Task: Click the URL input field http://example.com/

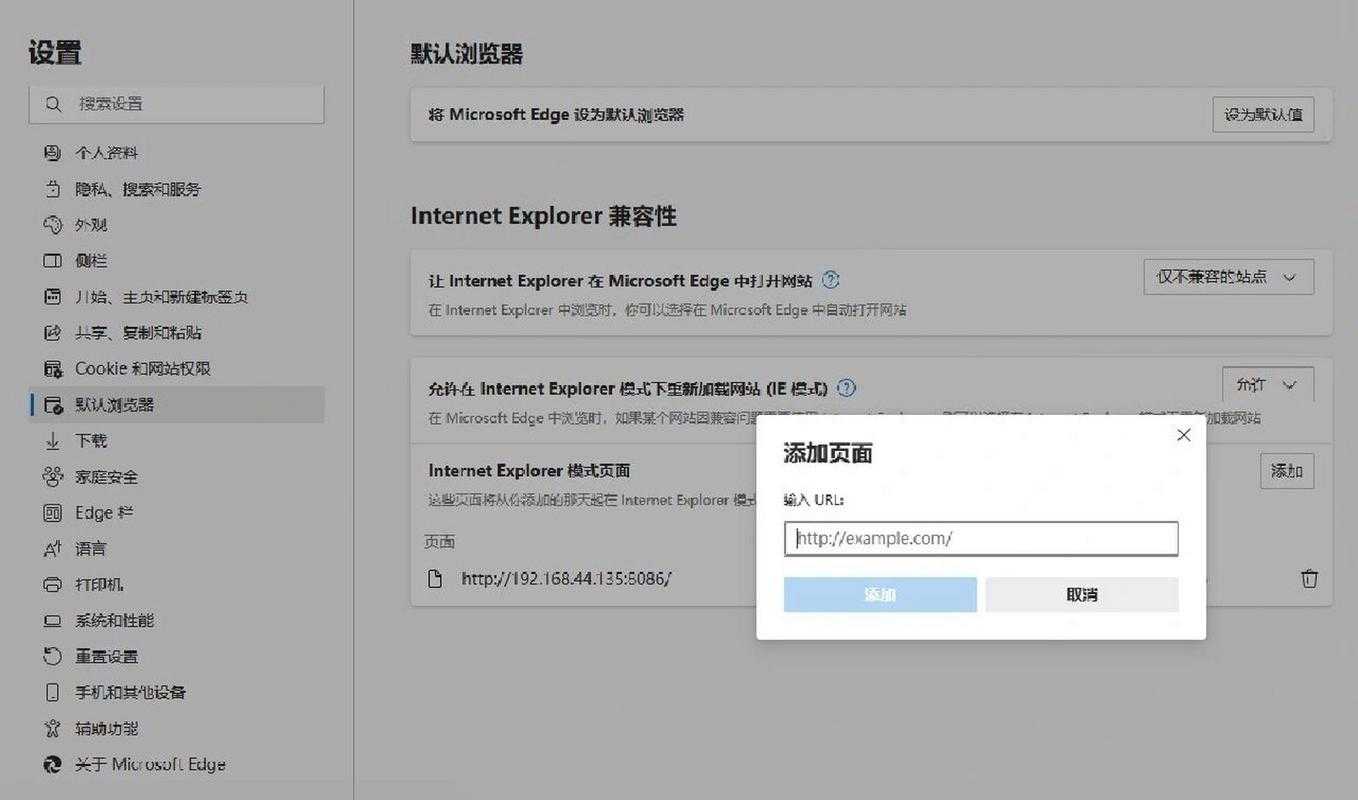Action: pyautogui.click(x=981, y=538)
